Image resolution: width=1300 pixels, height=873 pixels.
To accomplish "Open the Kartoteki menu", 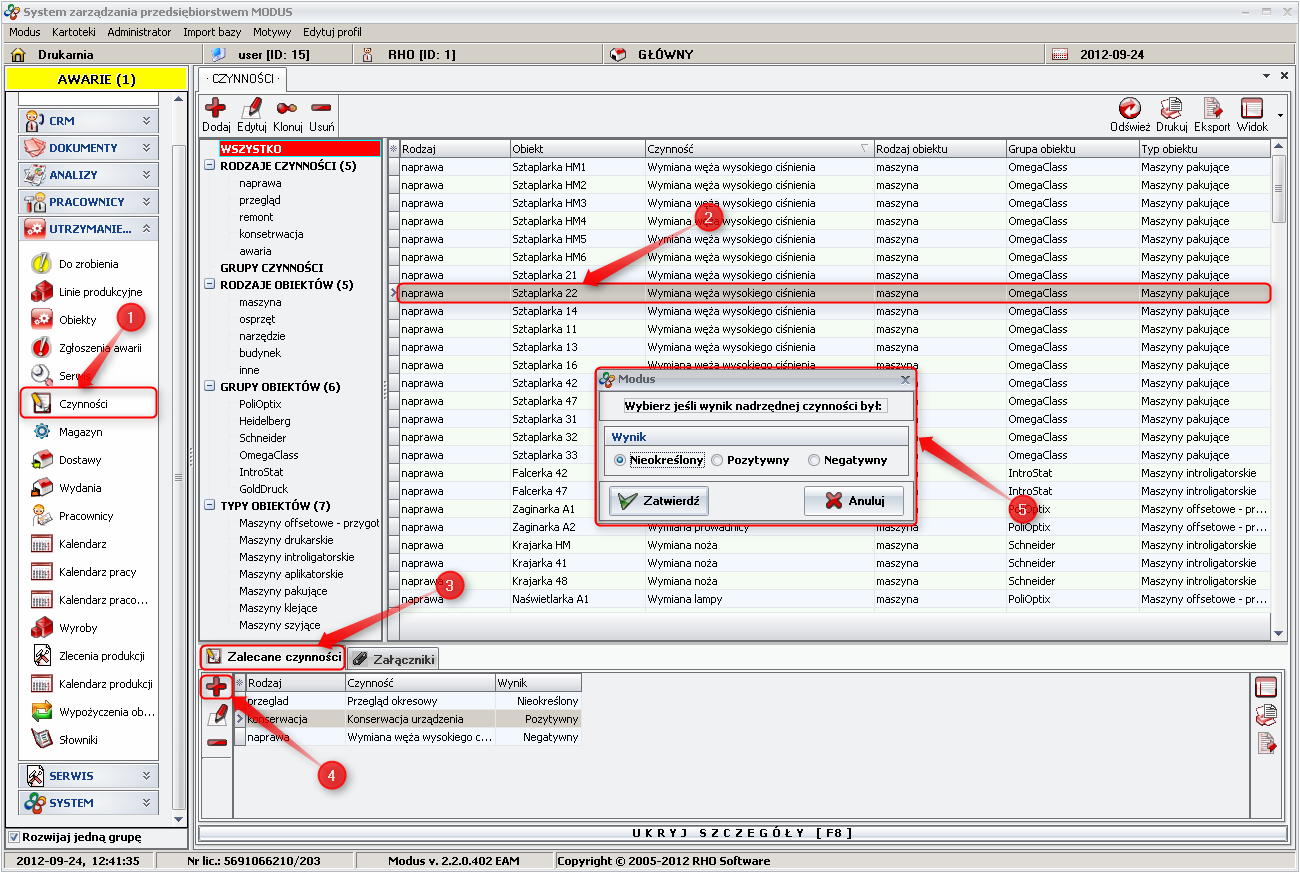I will (x=73, y=32).
